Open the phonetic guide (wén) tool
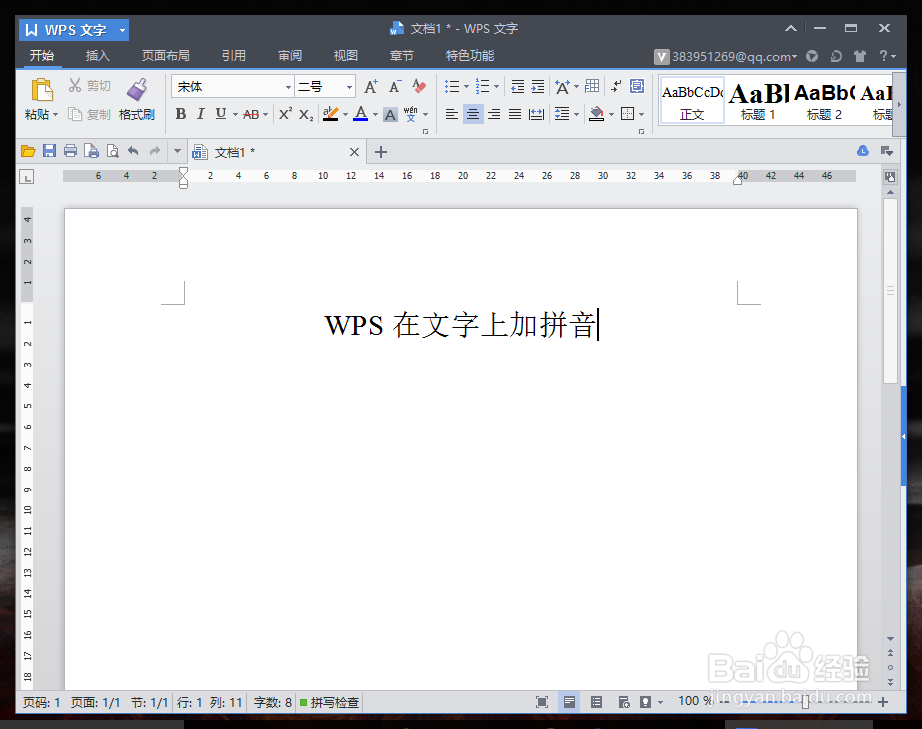 (x=410, y=113)
